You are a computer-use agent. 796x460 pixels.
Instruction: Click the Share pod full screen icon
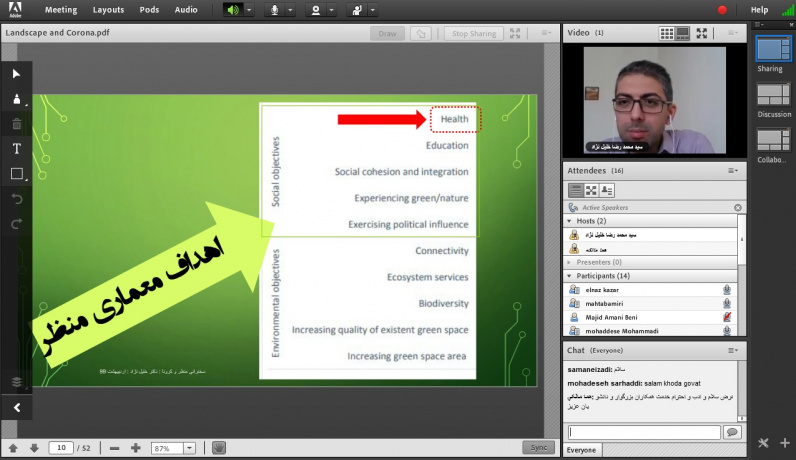(515, 33)
